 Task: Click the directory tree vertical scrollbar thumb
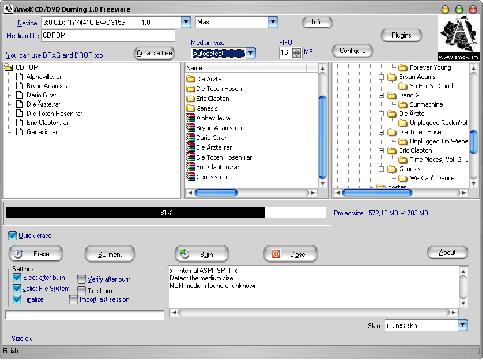pyautogui.click(x=474, y=142)
